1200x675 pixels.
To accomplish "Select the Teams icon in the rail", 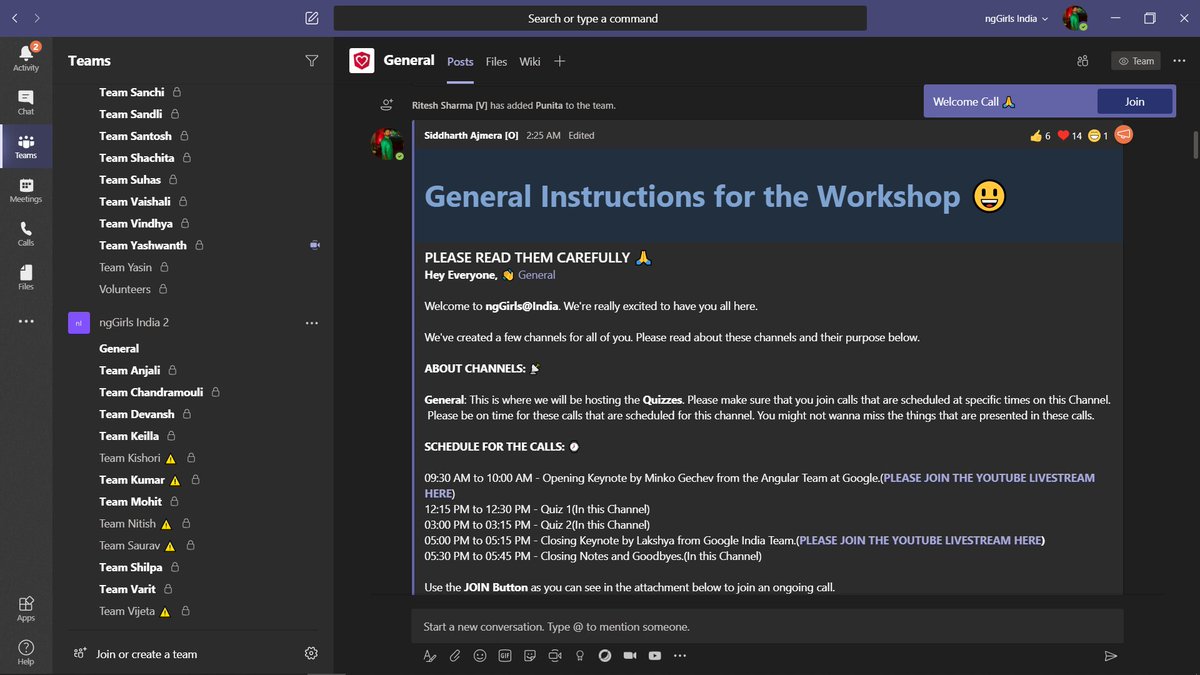I will pos(26,146).
